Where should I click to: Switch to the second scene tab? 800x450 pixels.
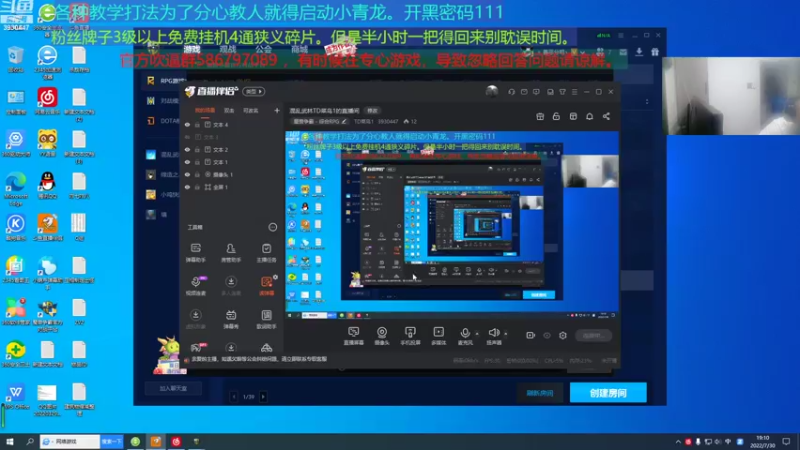tap(229, 110)
